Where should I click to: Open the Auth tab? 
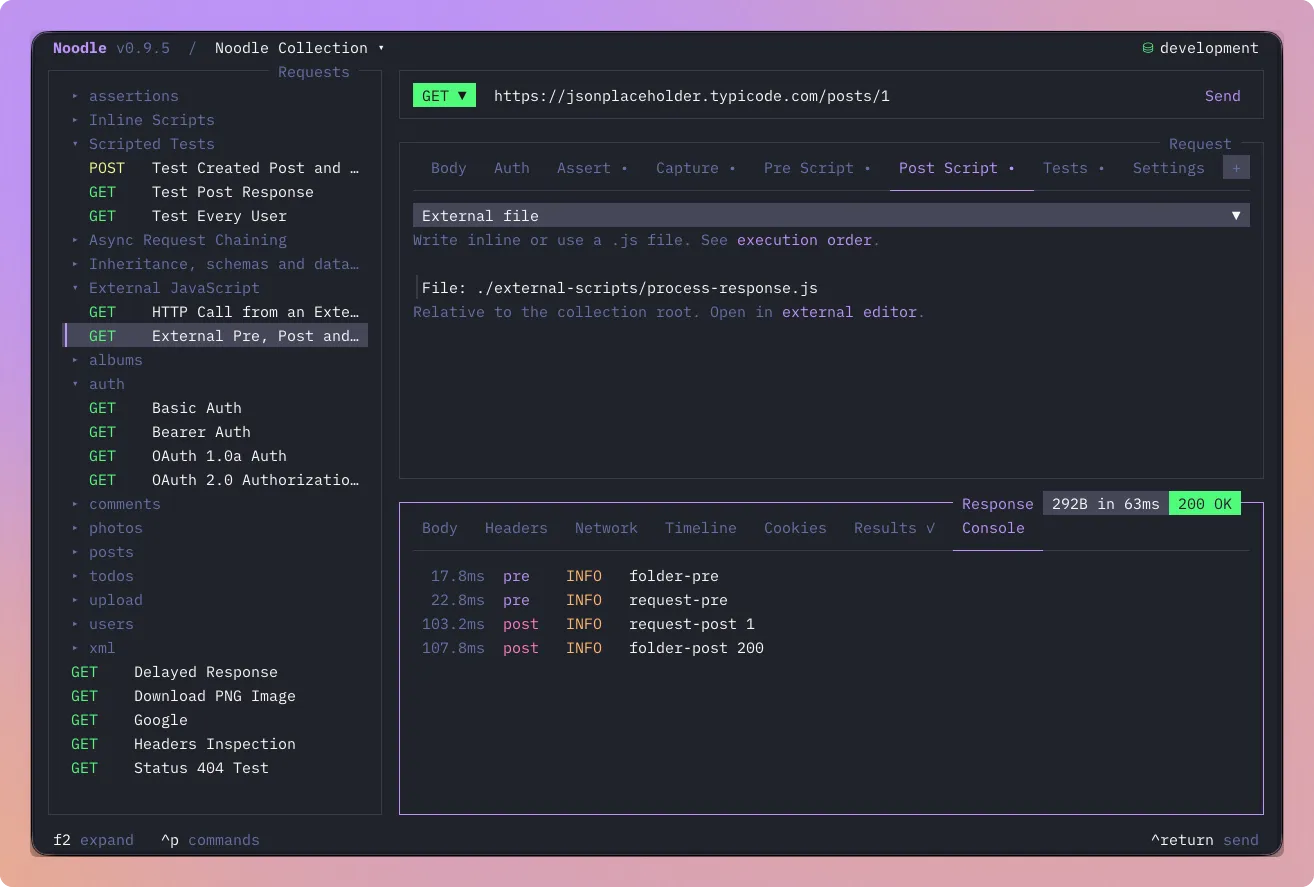[512, 168]
